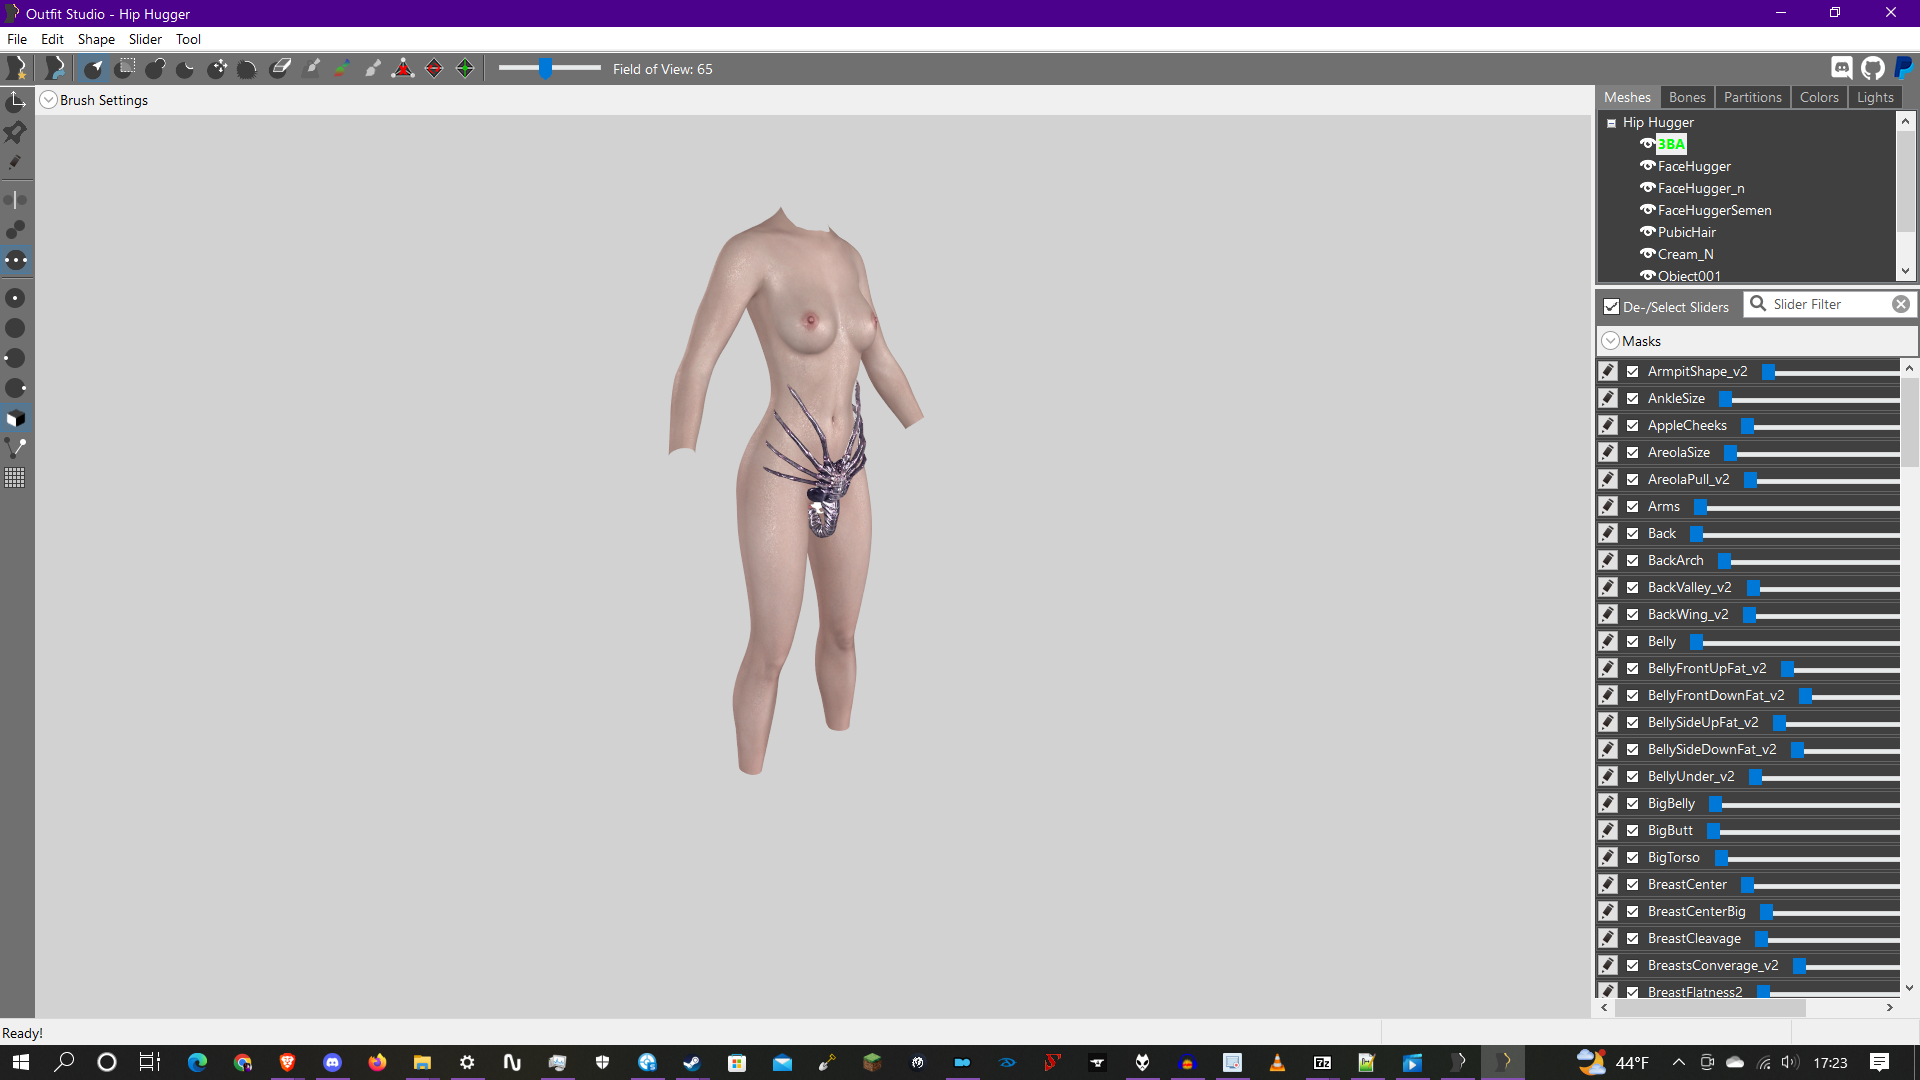1920x1080 pixels.
Task: Activate the Pivot pin tool
Action: [16, 131]
